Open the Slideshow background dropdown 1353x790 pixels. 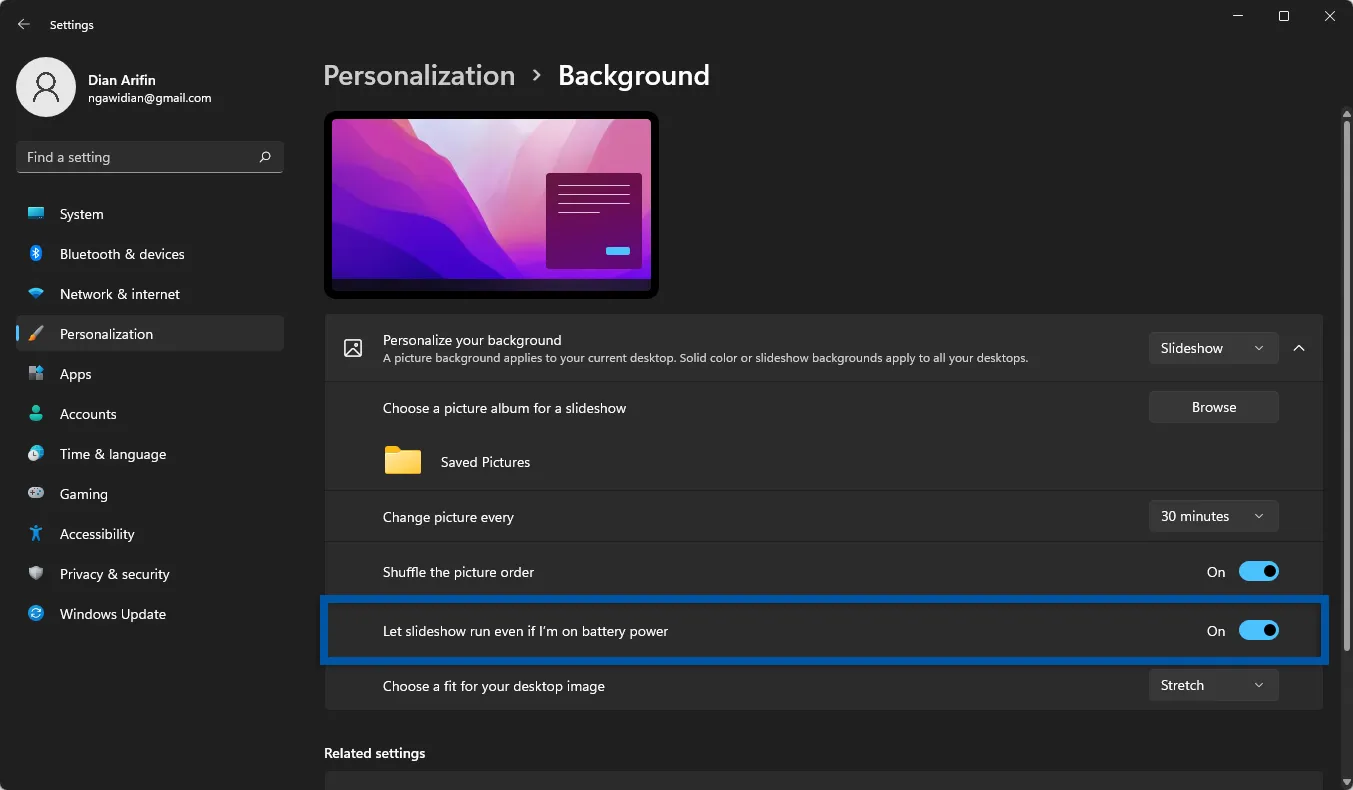1213,348
